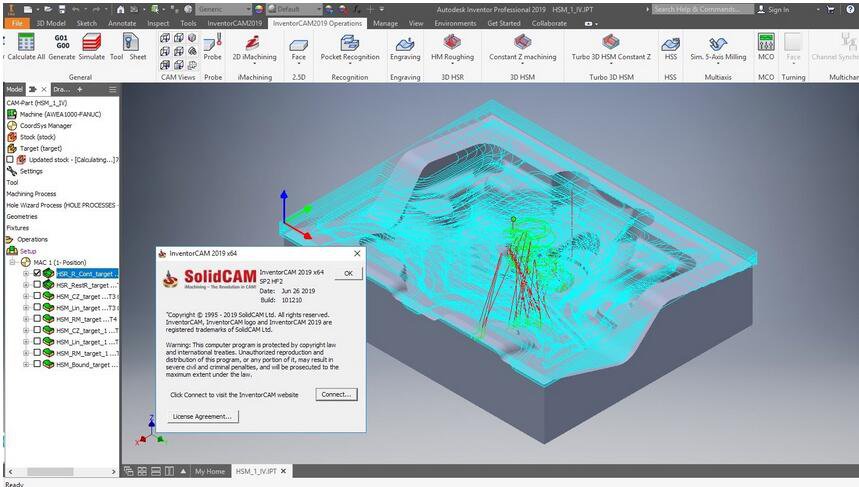The image size is (859, 487).
Task: Expand the HSR_R_Cont_target tree node
Action: (26, 273)
